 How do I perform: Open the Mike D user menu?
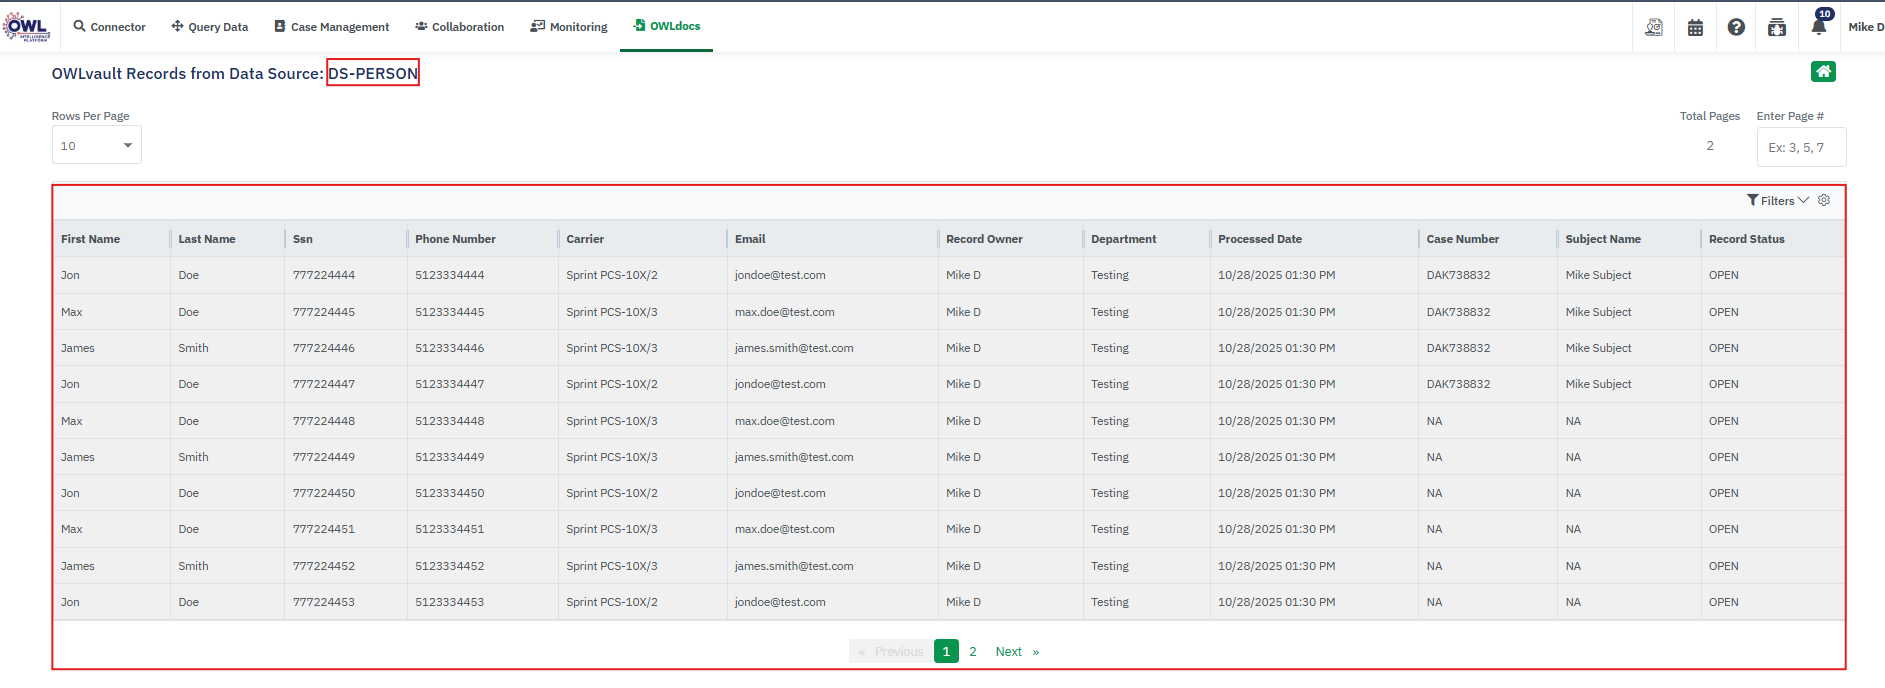(1865, 27)
